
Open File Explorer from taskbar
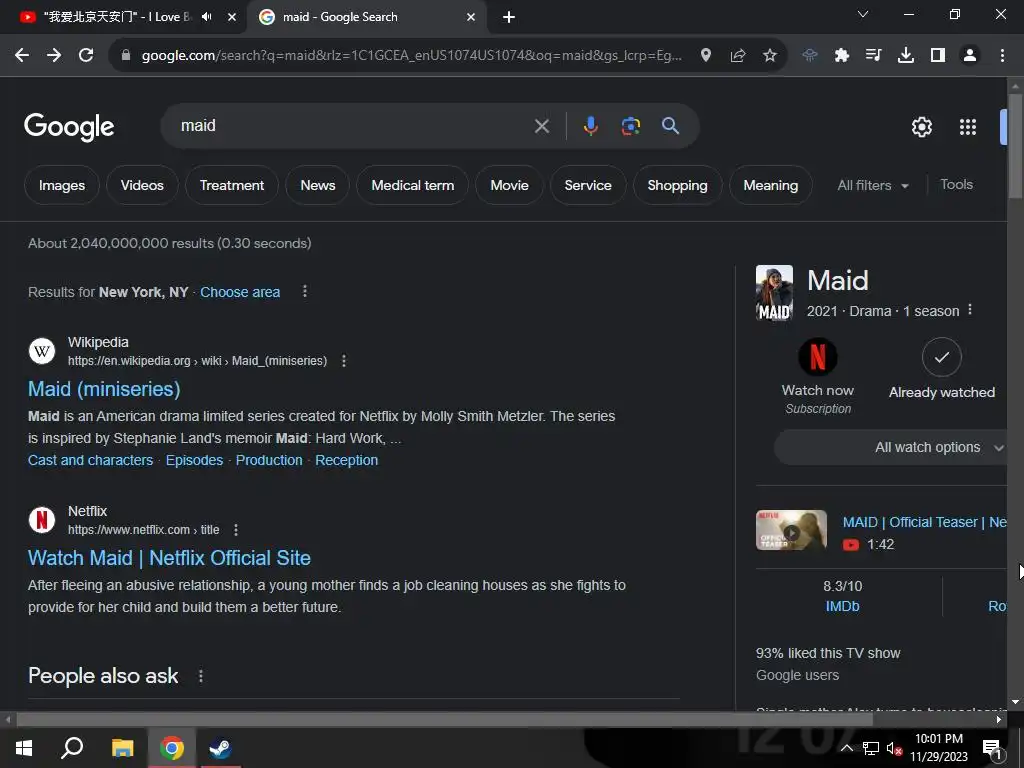click(x=122, y=748)
